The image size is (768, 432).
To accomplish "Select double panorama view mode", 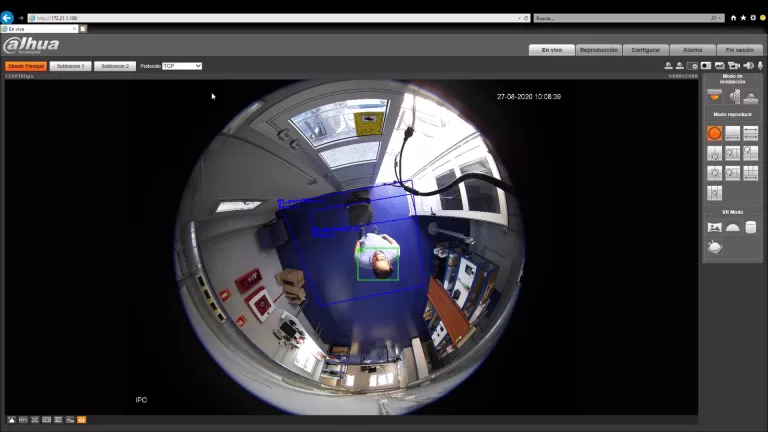I will tap(750, 133).
